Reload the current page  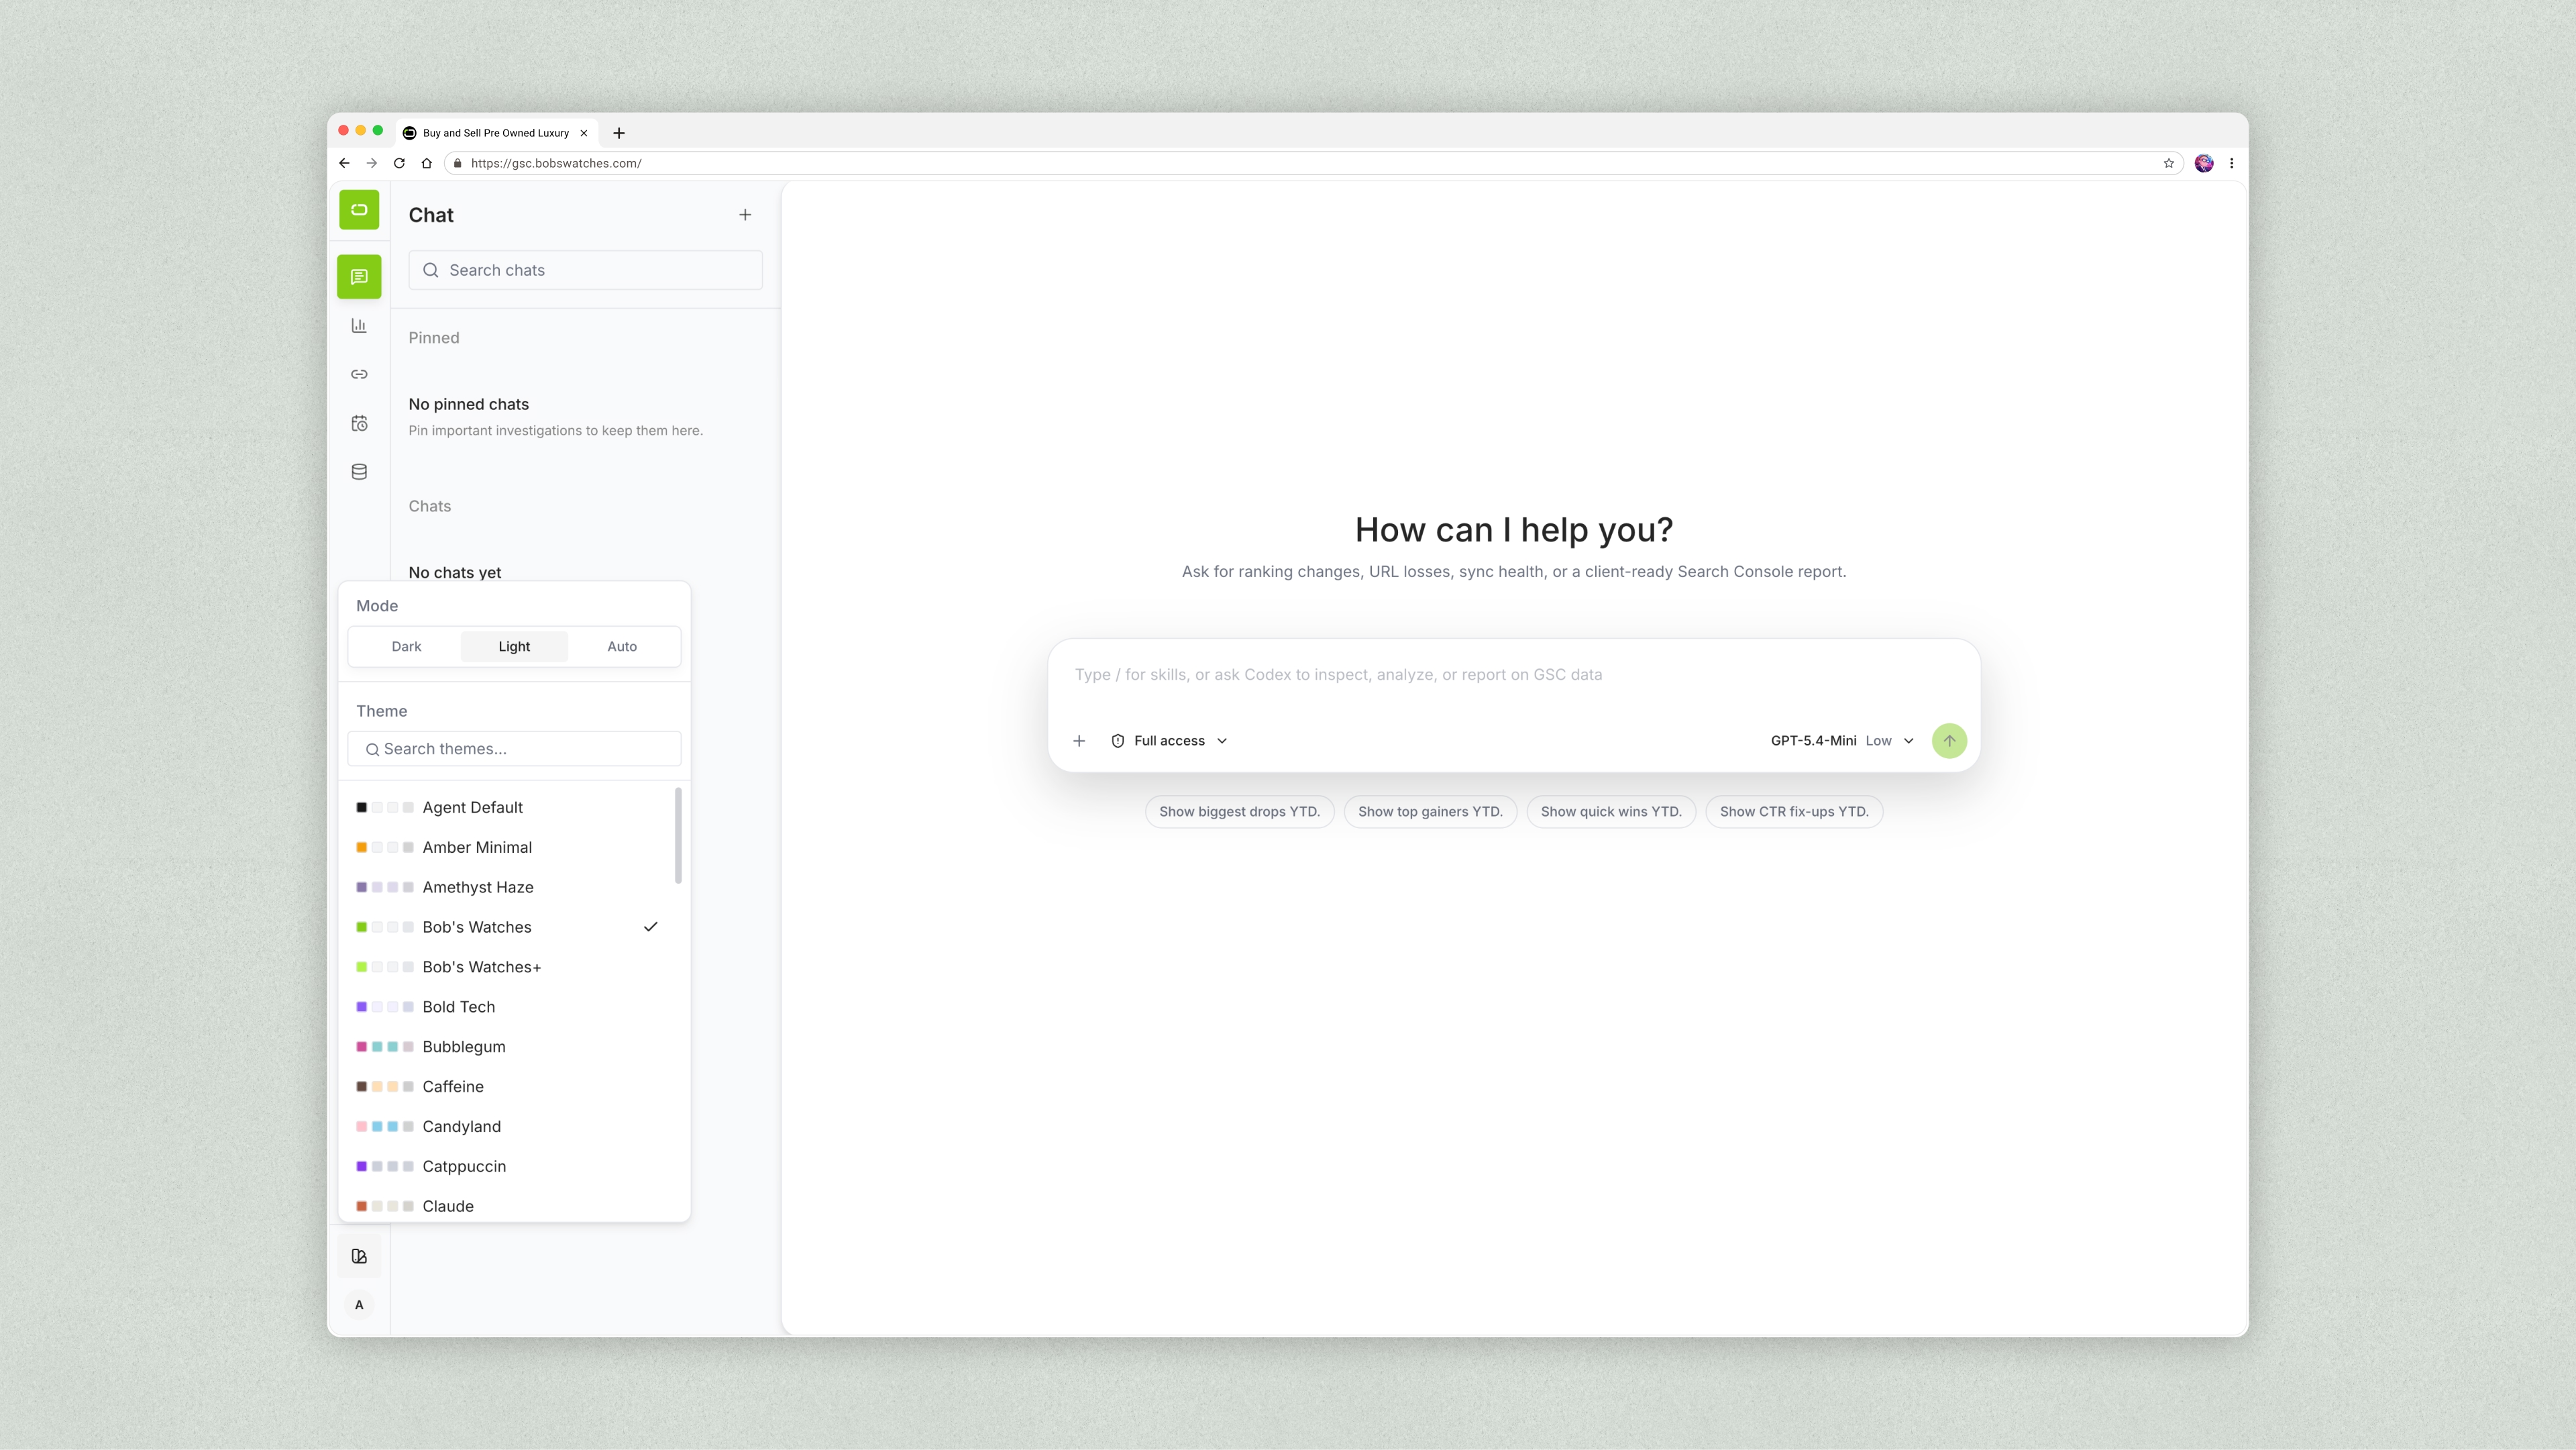click(399, 163)
